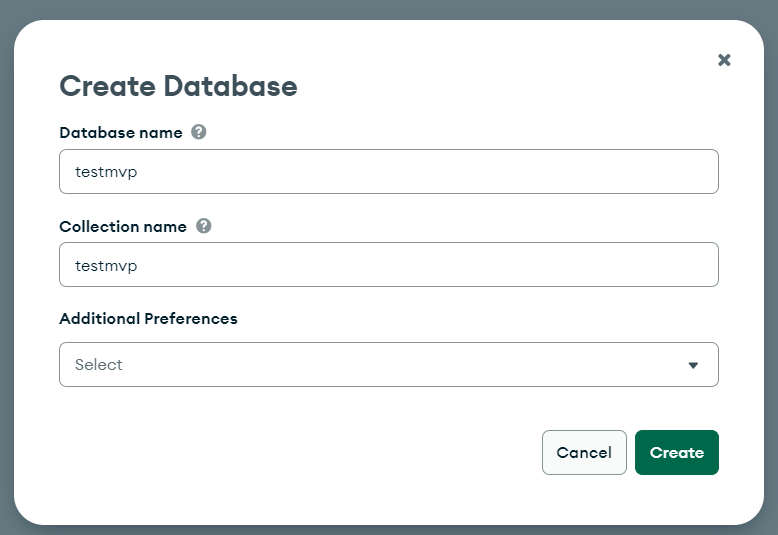This screenshot has width=778, height=535.
Task: Click the Database name label text
Action: 121,132
